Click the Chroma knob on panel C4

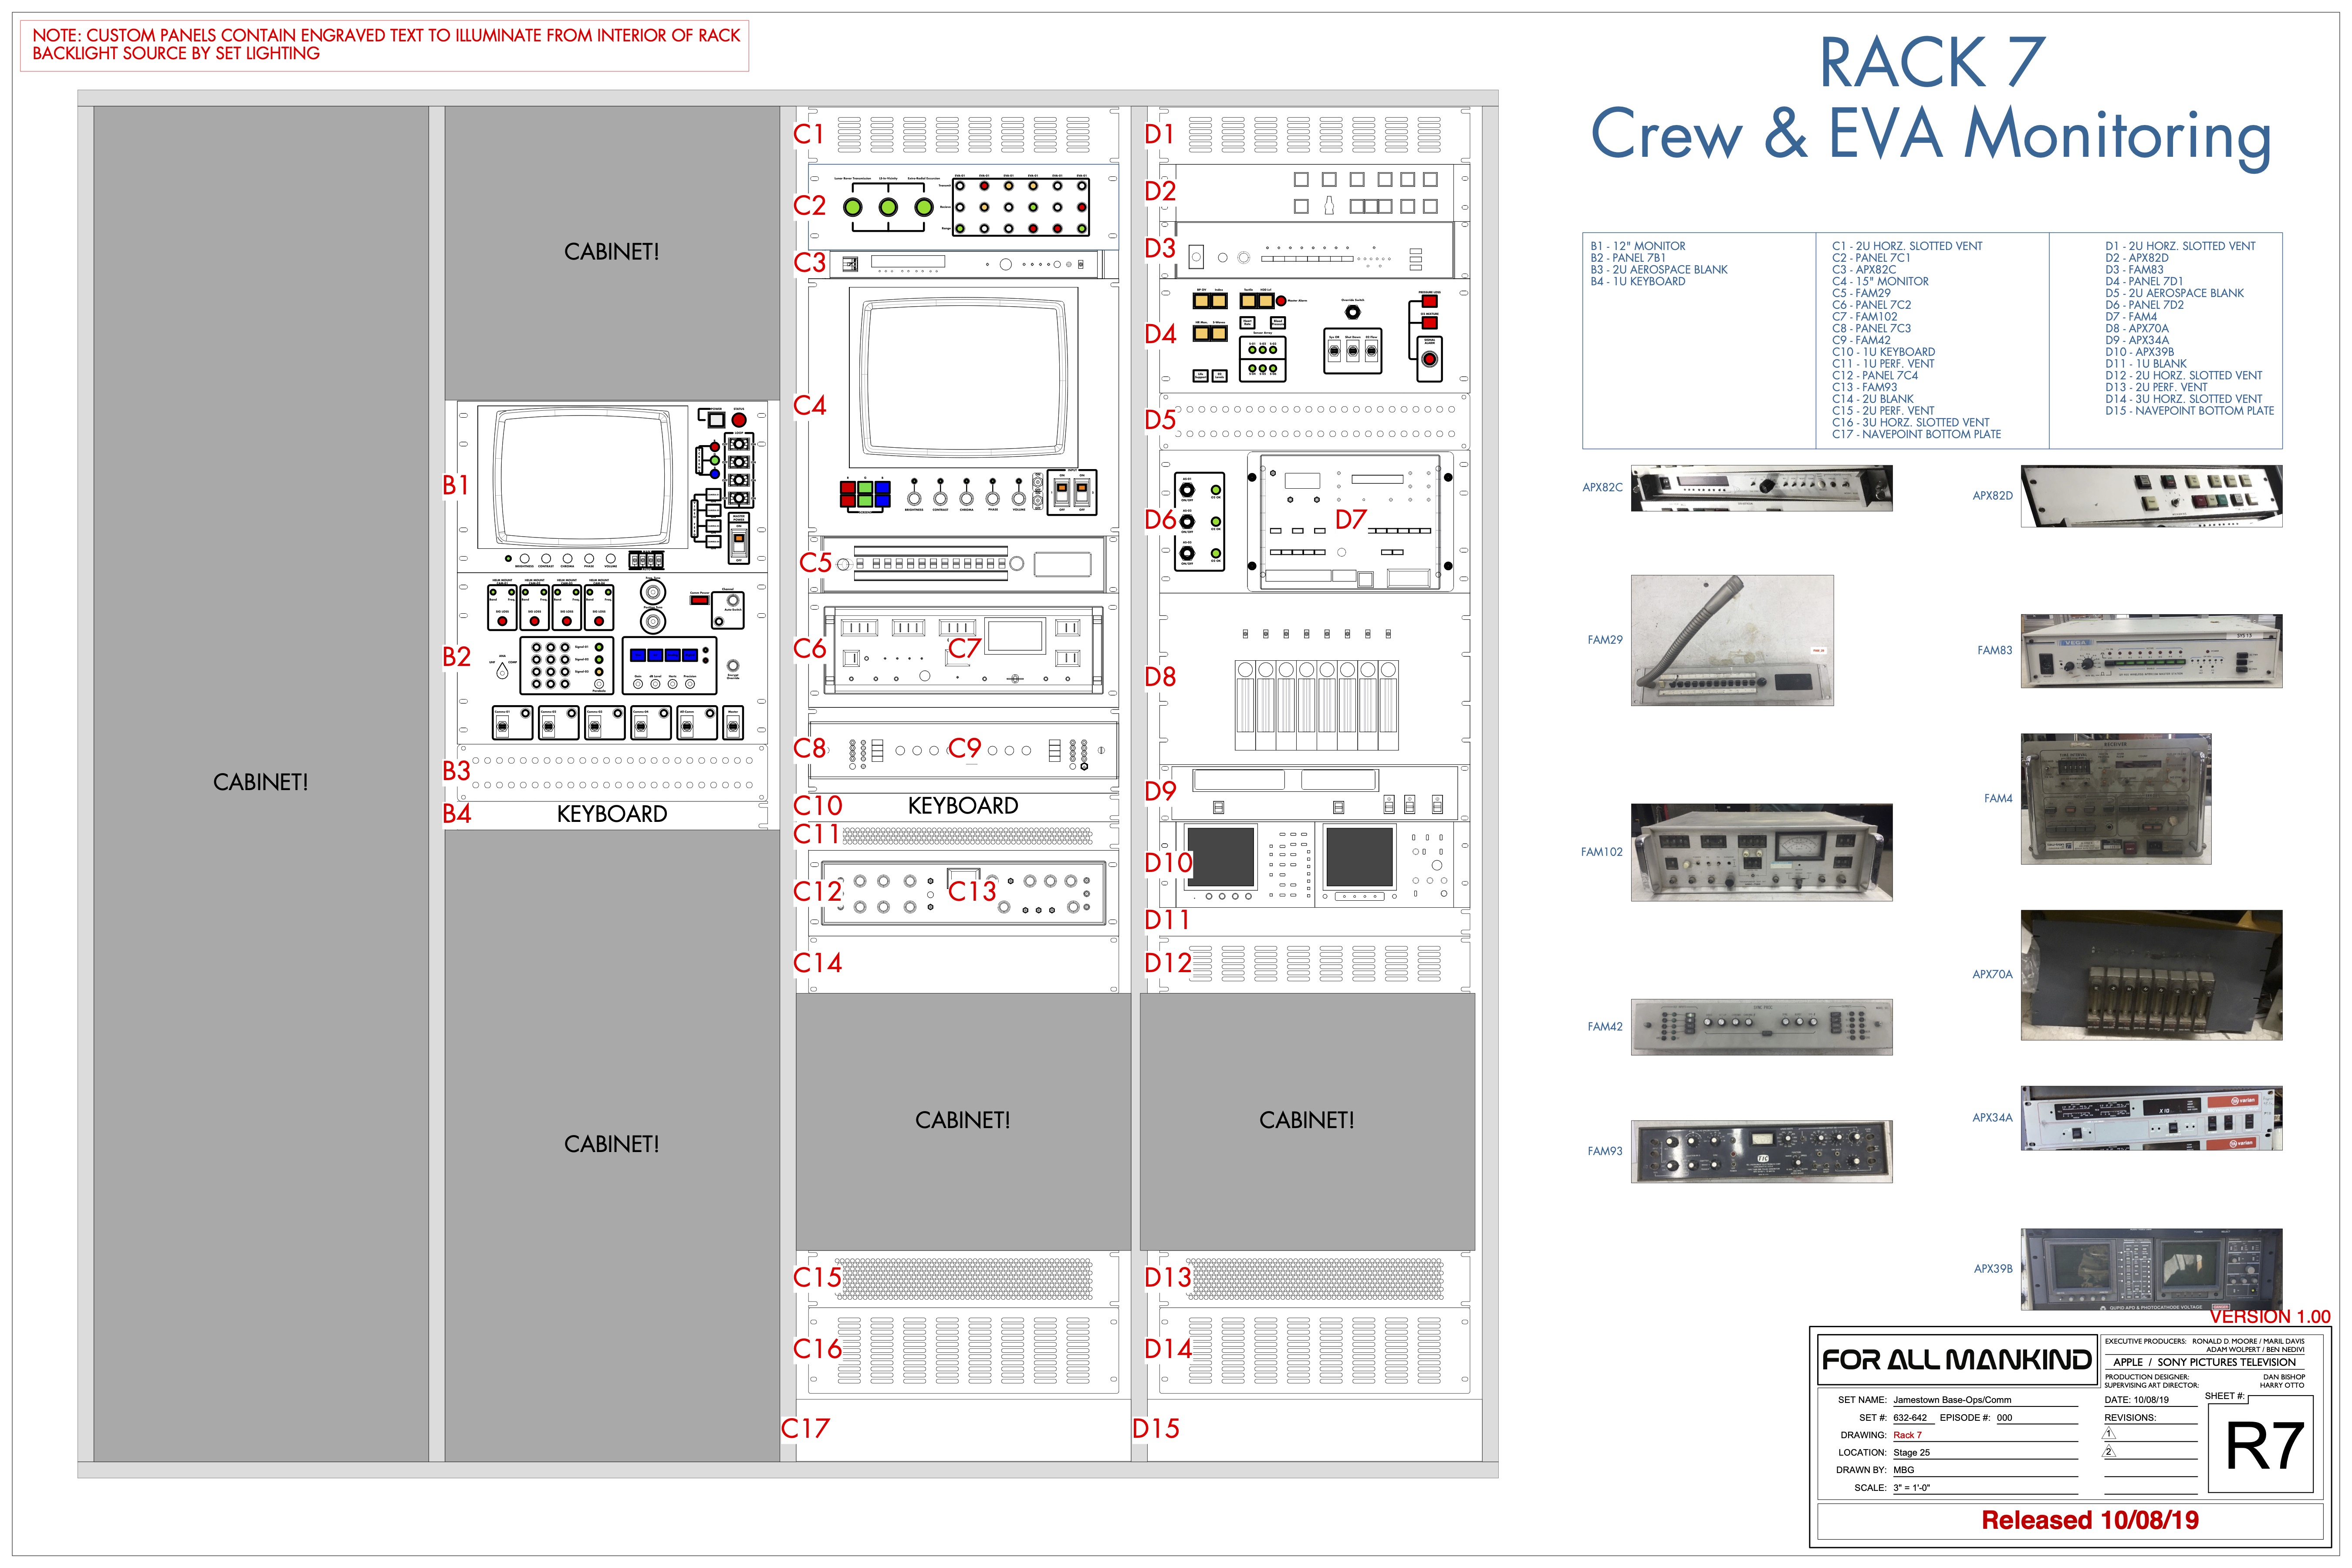[x=967, y=499]
